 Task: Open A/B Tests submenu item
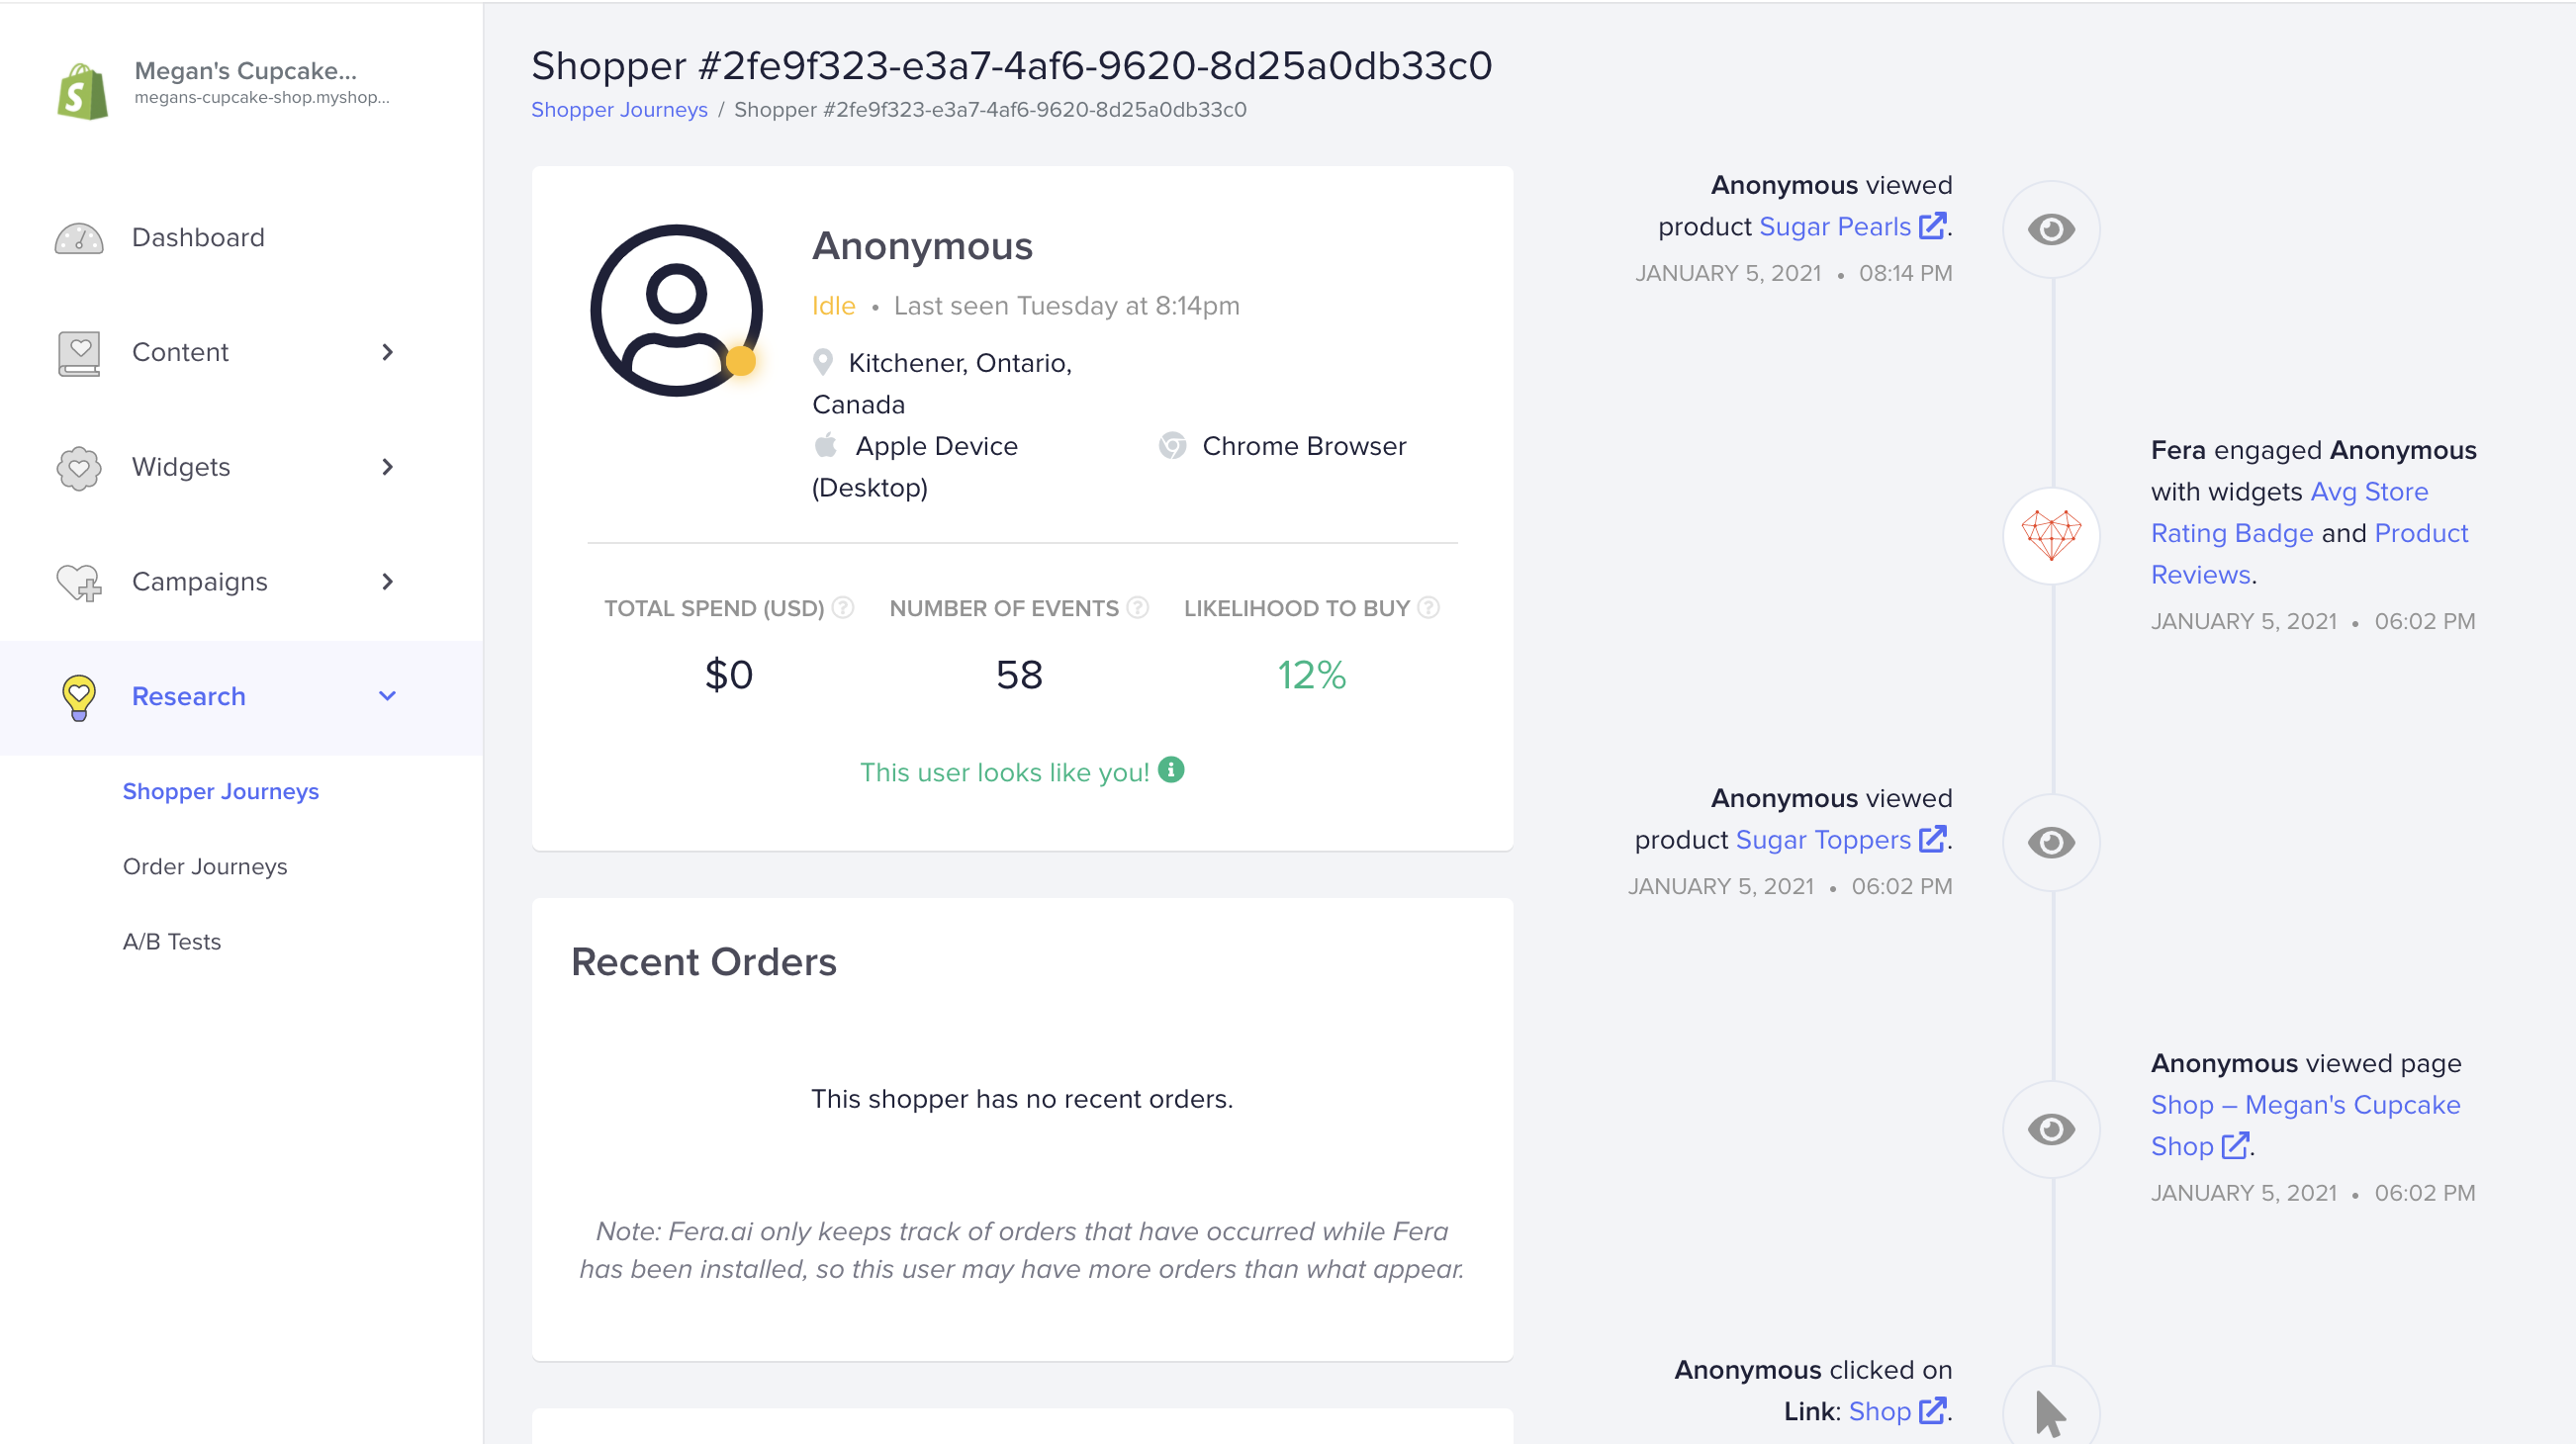click(172, 941)
